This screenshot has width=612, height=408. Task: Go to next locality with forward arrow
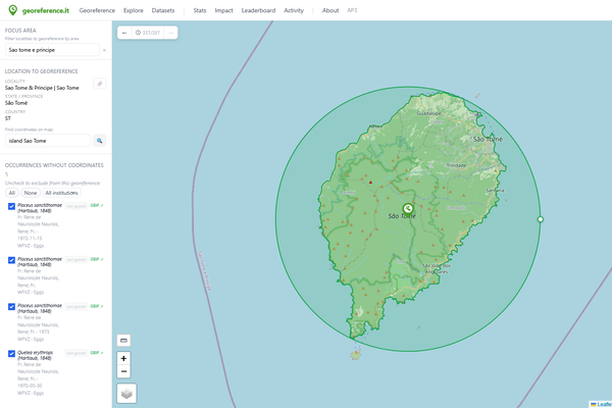[171, 33]
